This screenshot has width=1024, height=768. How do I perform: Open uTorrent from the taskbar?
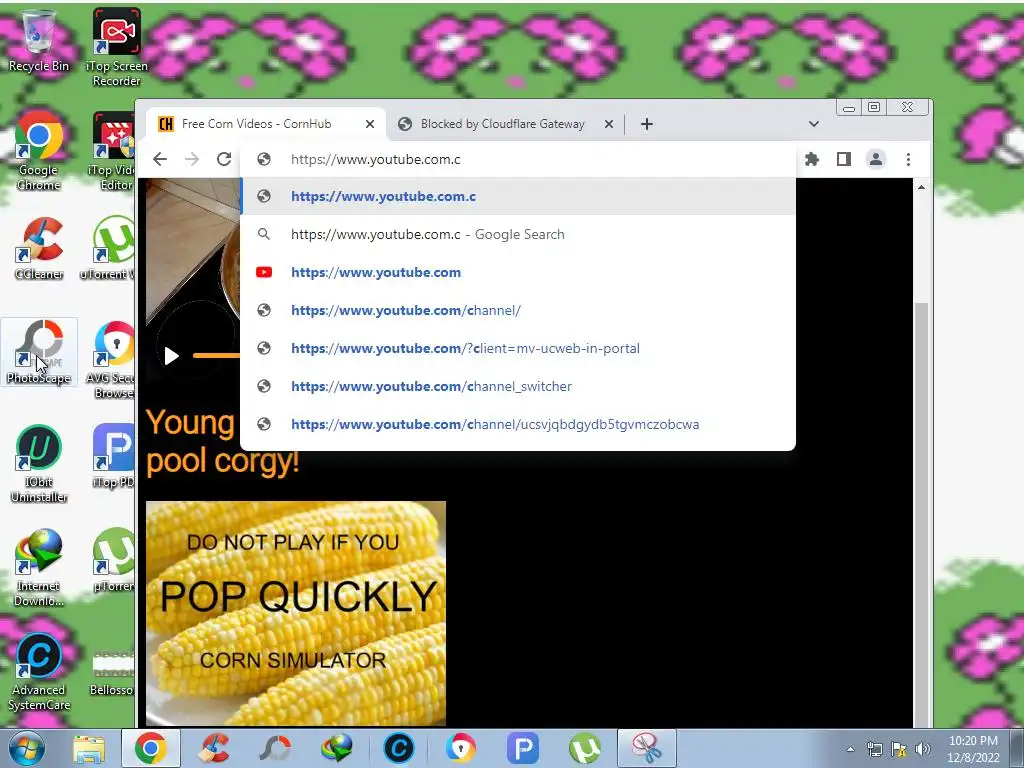point(584,748)
